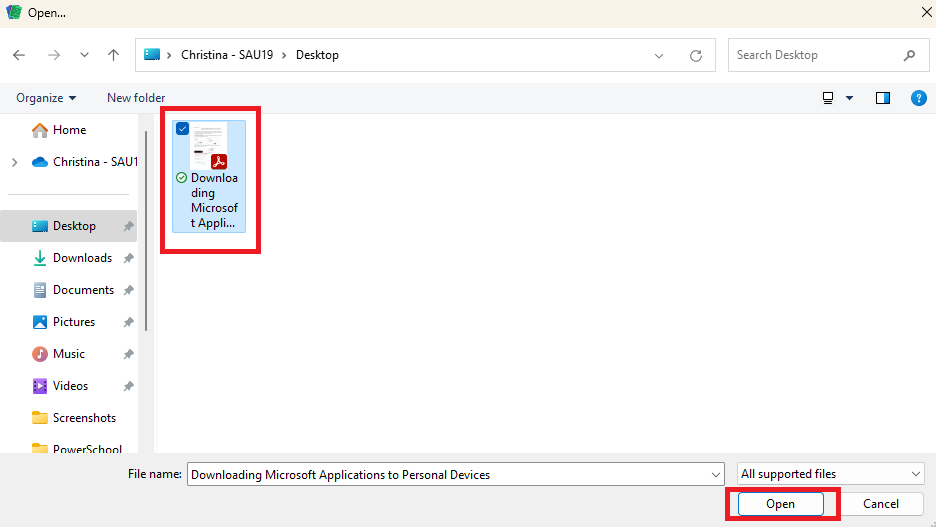Screen dimensions: 936x527
Task: Select Desktop in the navigation pane
Action: (x=69, y=226)
